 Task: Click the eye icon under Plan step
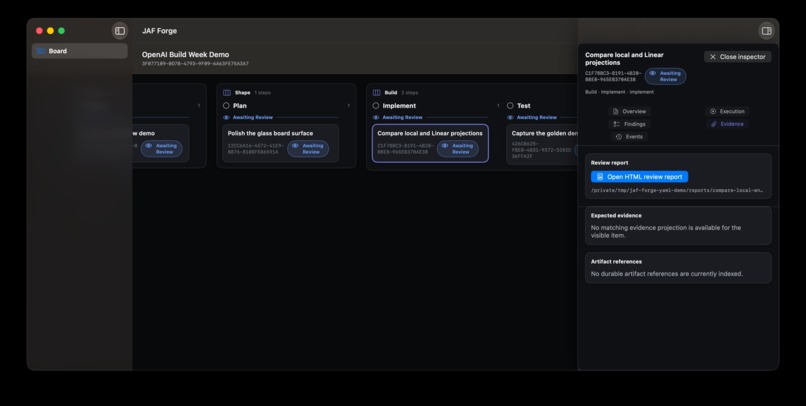(226, 117)
